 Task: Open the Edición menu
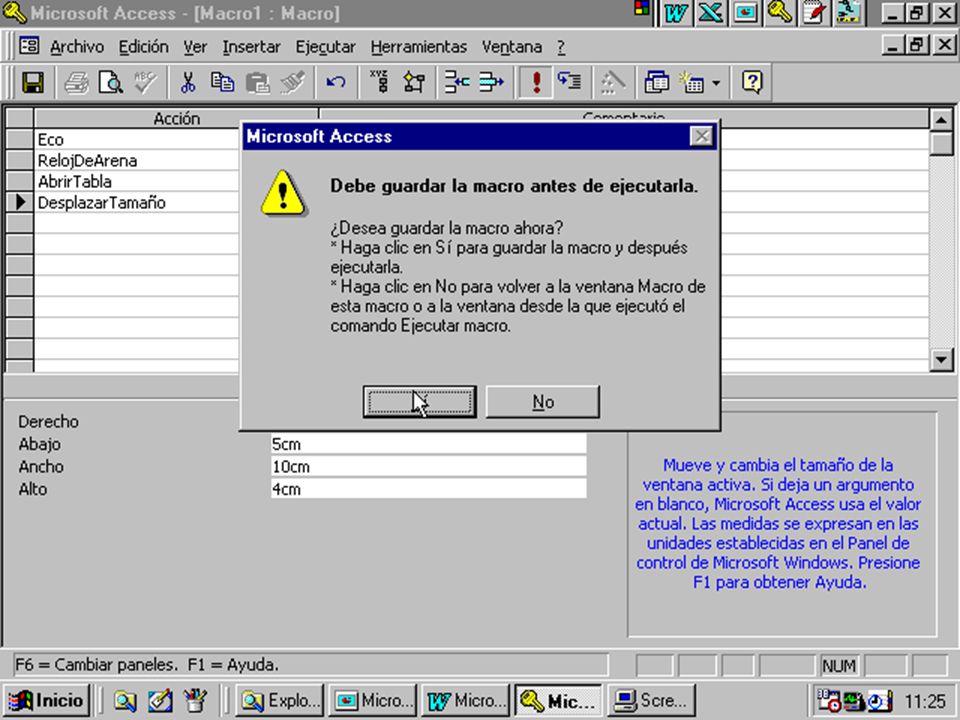point(143,47)
